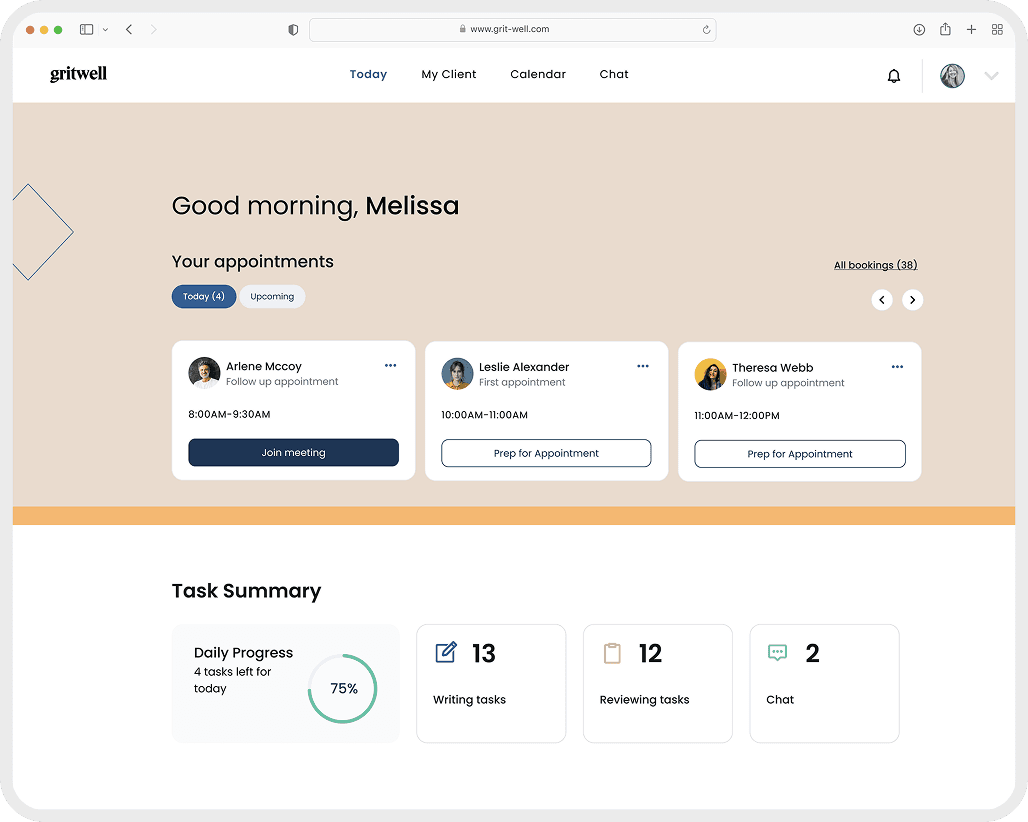Go to the Today nav tab

point(368,74)
